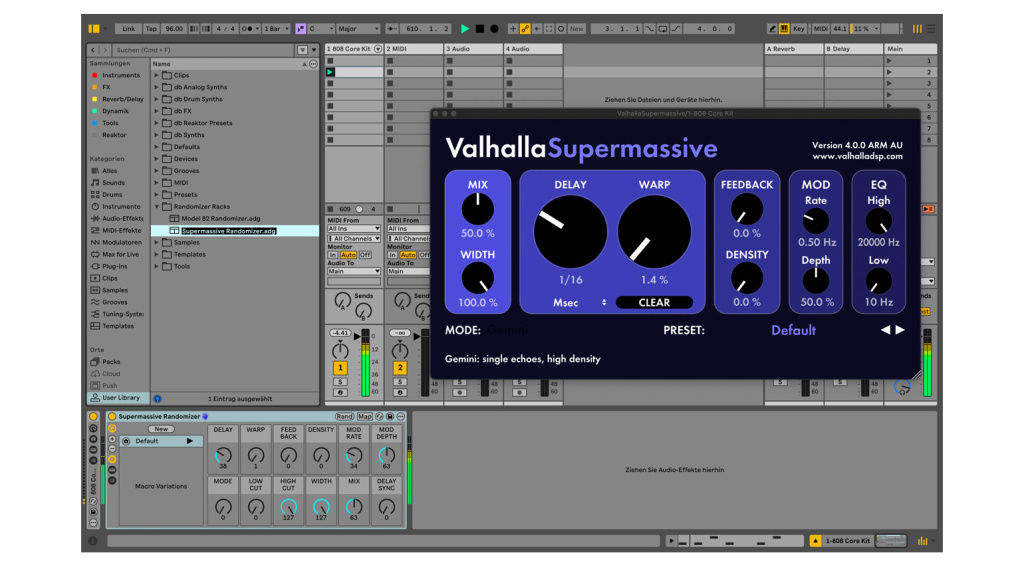The image size is (1024, 565).
Task: Toggle the scale mode icon beside the C key
Action: (300, 29)
